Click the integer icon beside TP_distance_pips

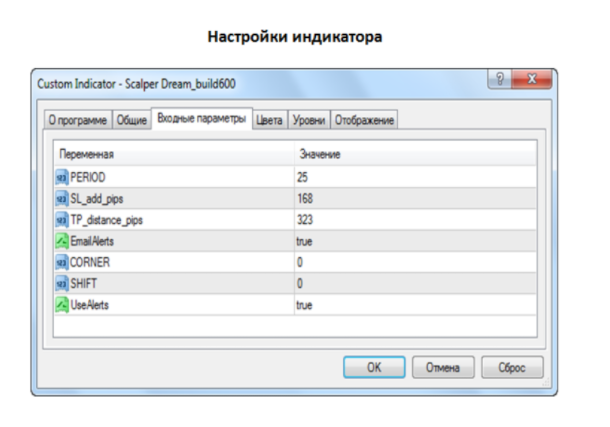pos(62,220)
